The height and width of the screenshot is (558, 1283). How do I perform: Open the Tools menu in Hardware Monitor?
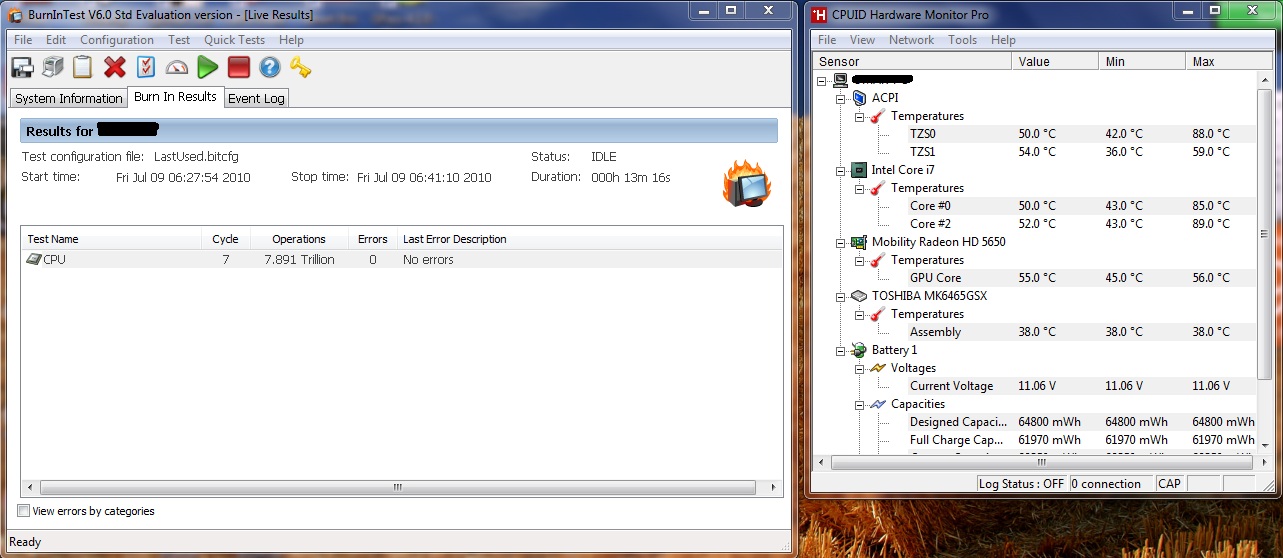point(962,40)
